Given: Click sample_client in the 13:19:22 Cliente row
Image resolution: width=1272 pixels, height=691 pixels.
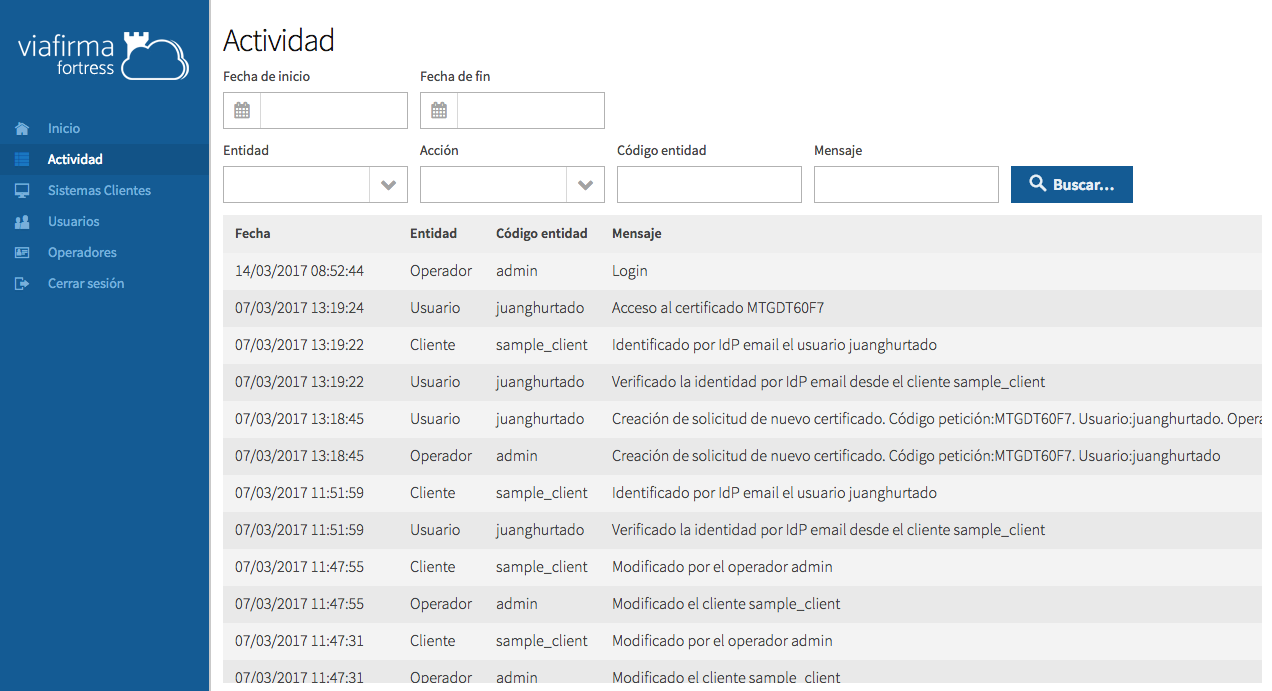Looking at the screenshot, I should [542, 345].
